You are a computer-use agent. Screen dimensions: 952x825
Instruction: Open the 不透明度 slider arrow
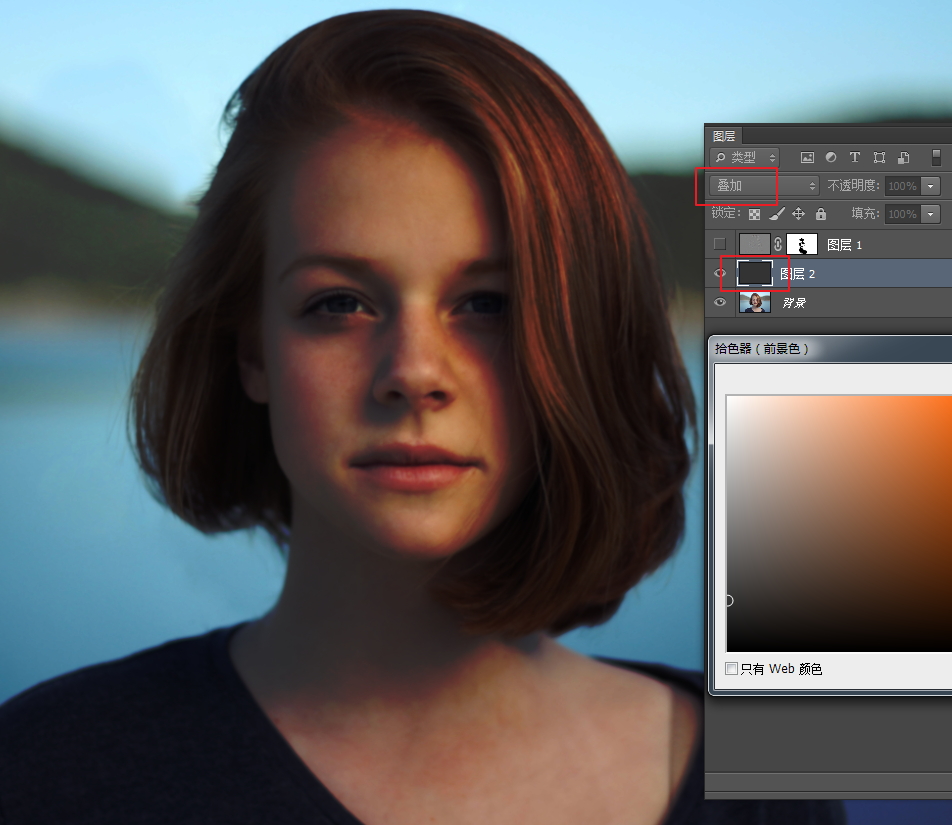pos(930,186)
